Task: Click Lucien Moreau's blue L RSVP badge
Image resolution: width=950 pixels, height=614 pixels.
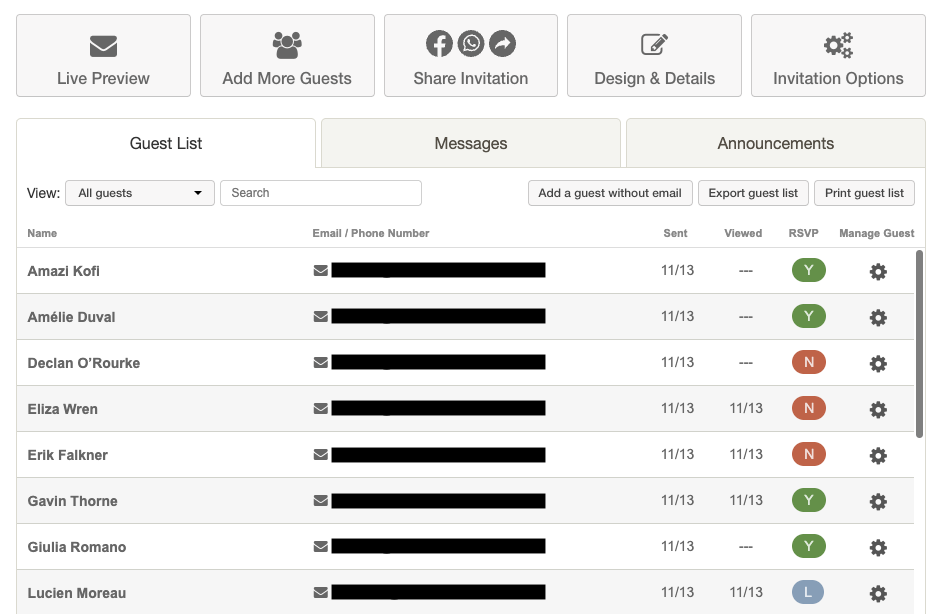Action: [x=808, y=592]
